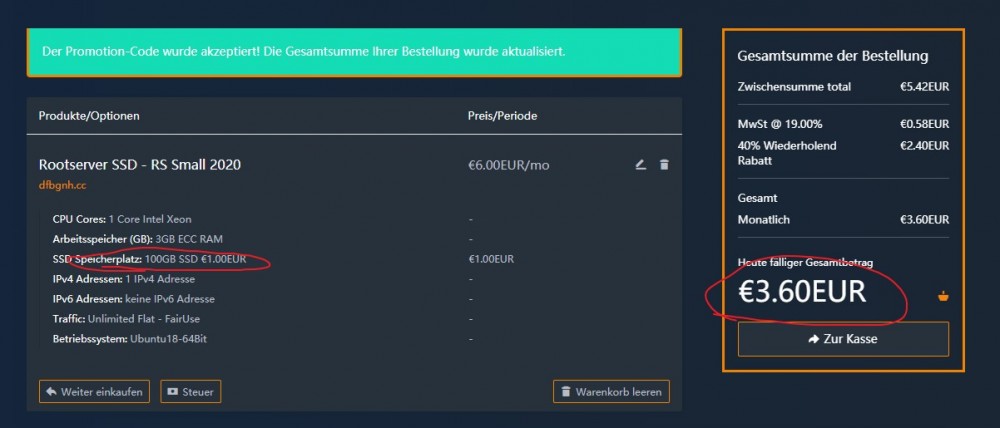
Task: Click the 40% Wiederholend Rabatt line
Action: (x=787, y=152)
